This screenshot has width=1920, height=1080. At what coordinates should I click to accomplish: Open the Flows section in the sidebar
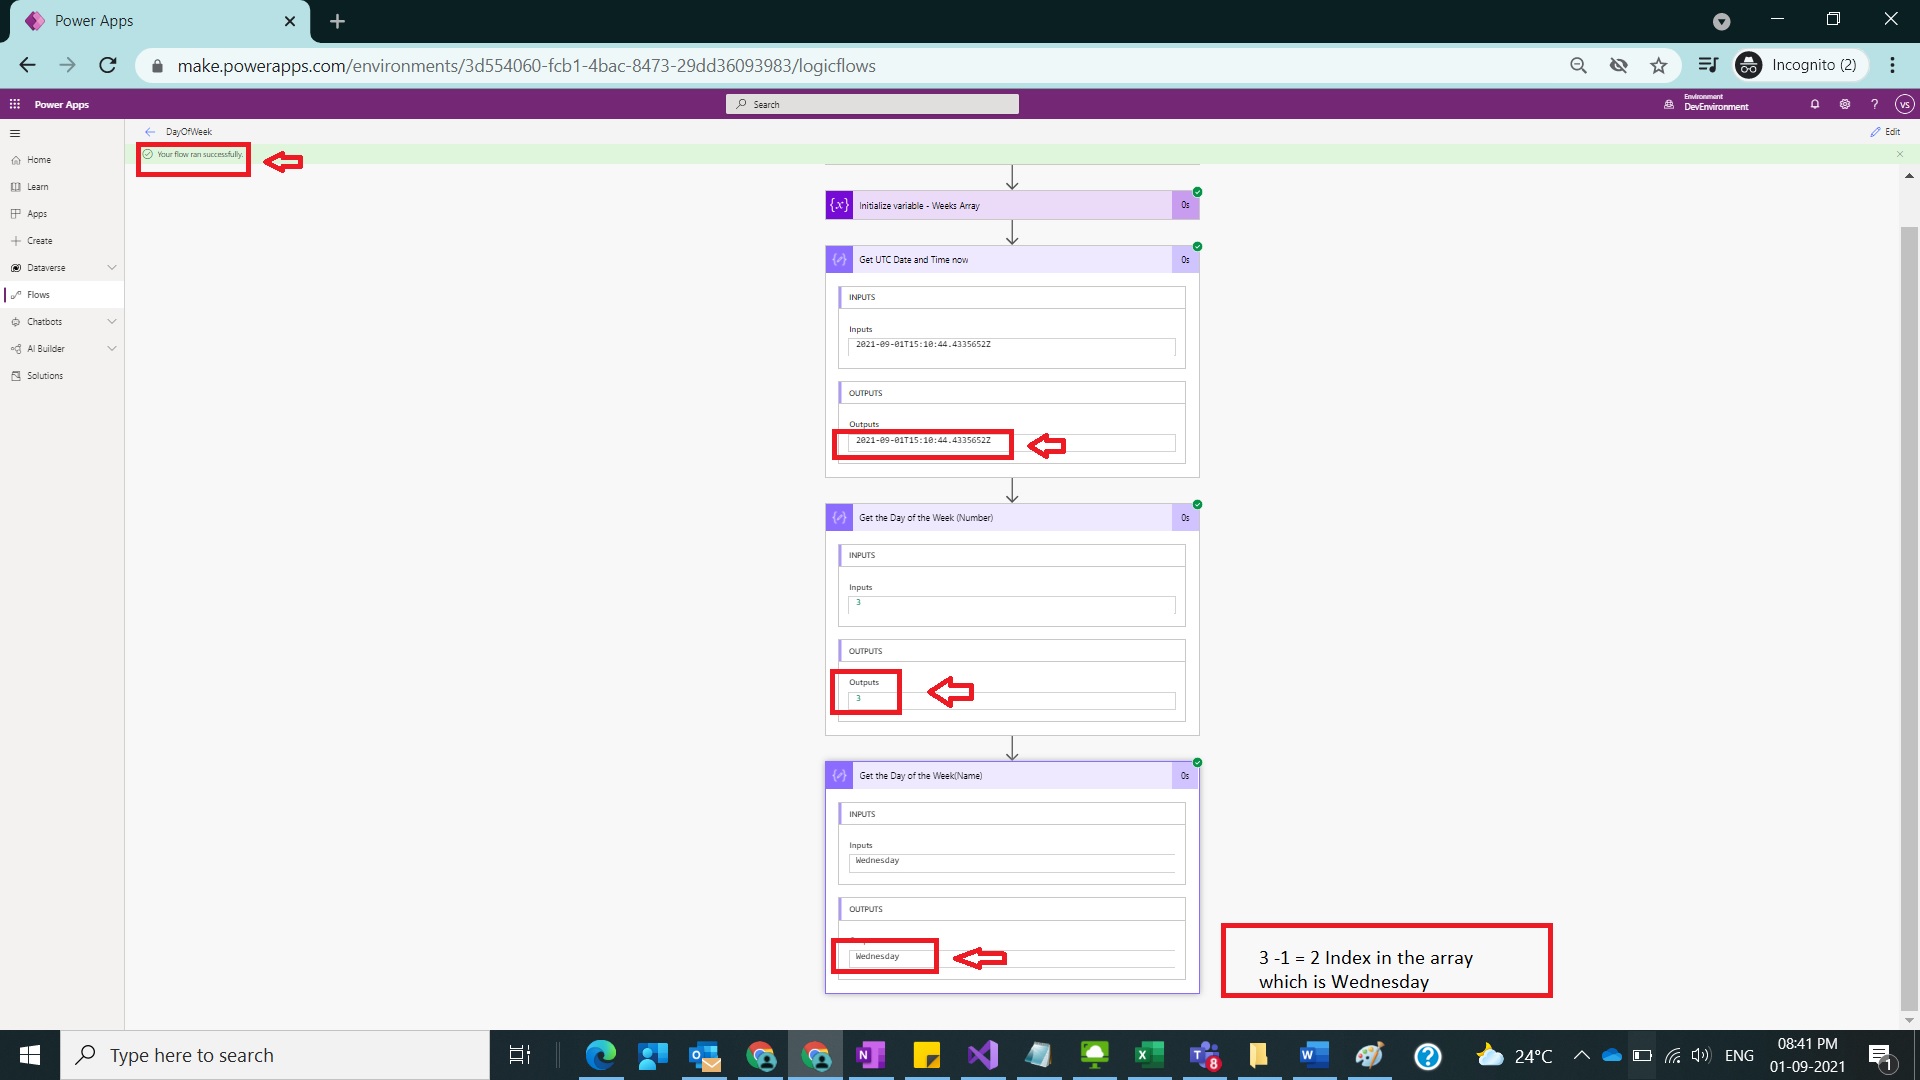click(36, 294)
